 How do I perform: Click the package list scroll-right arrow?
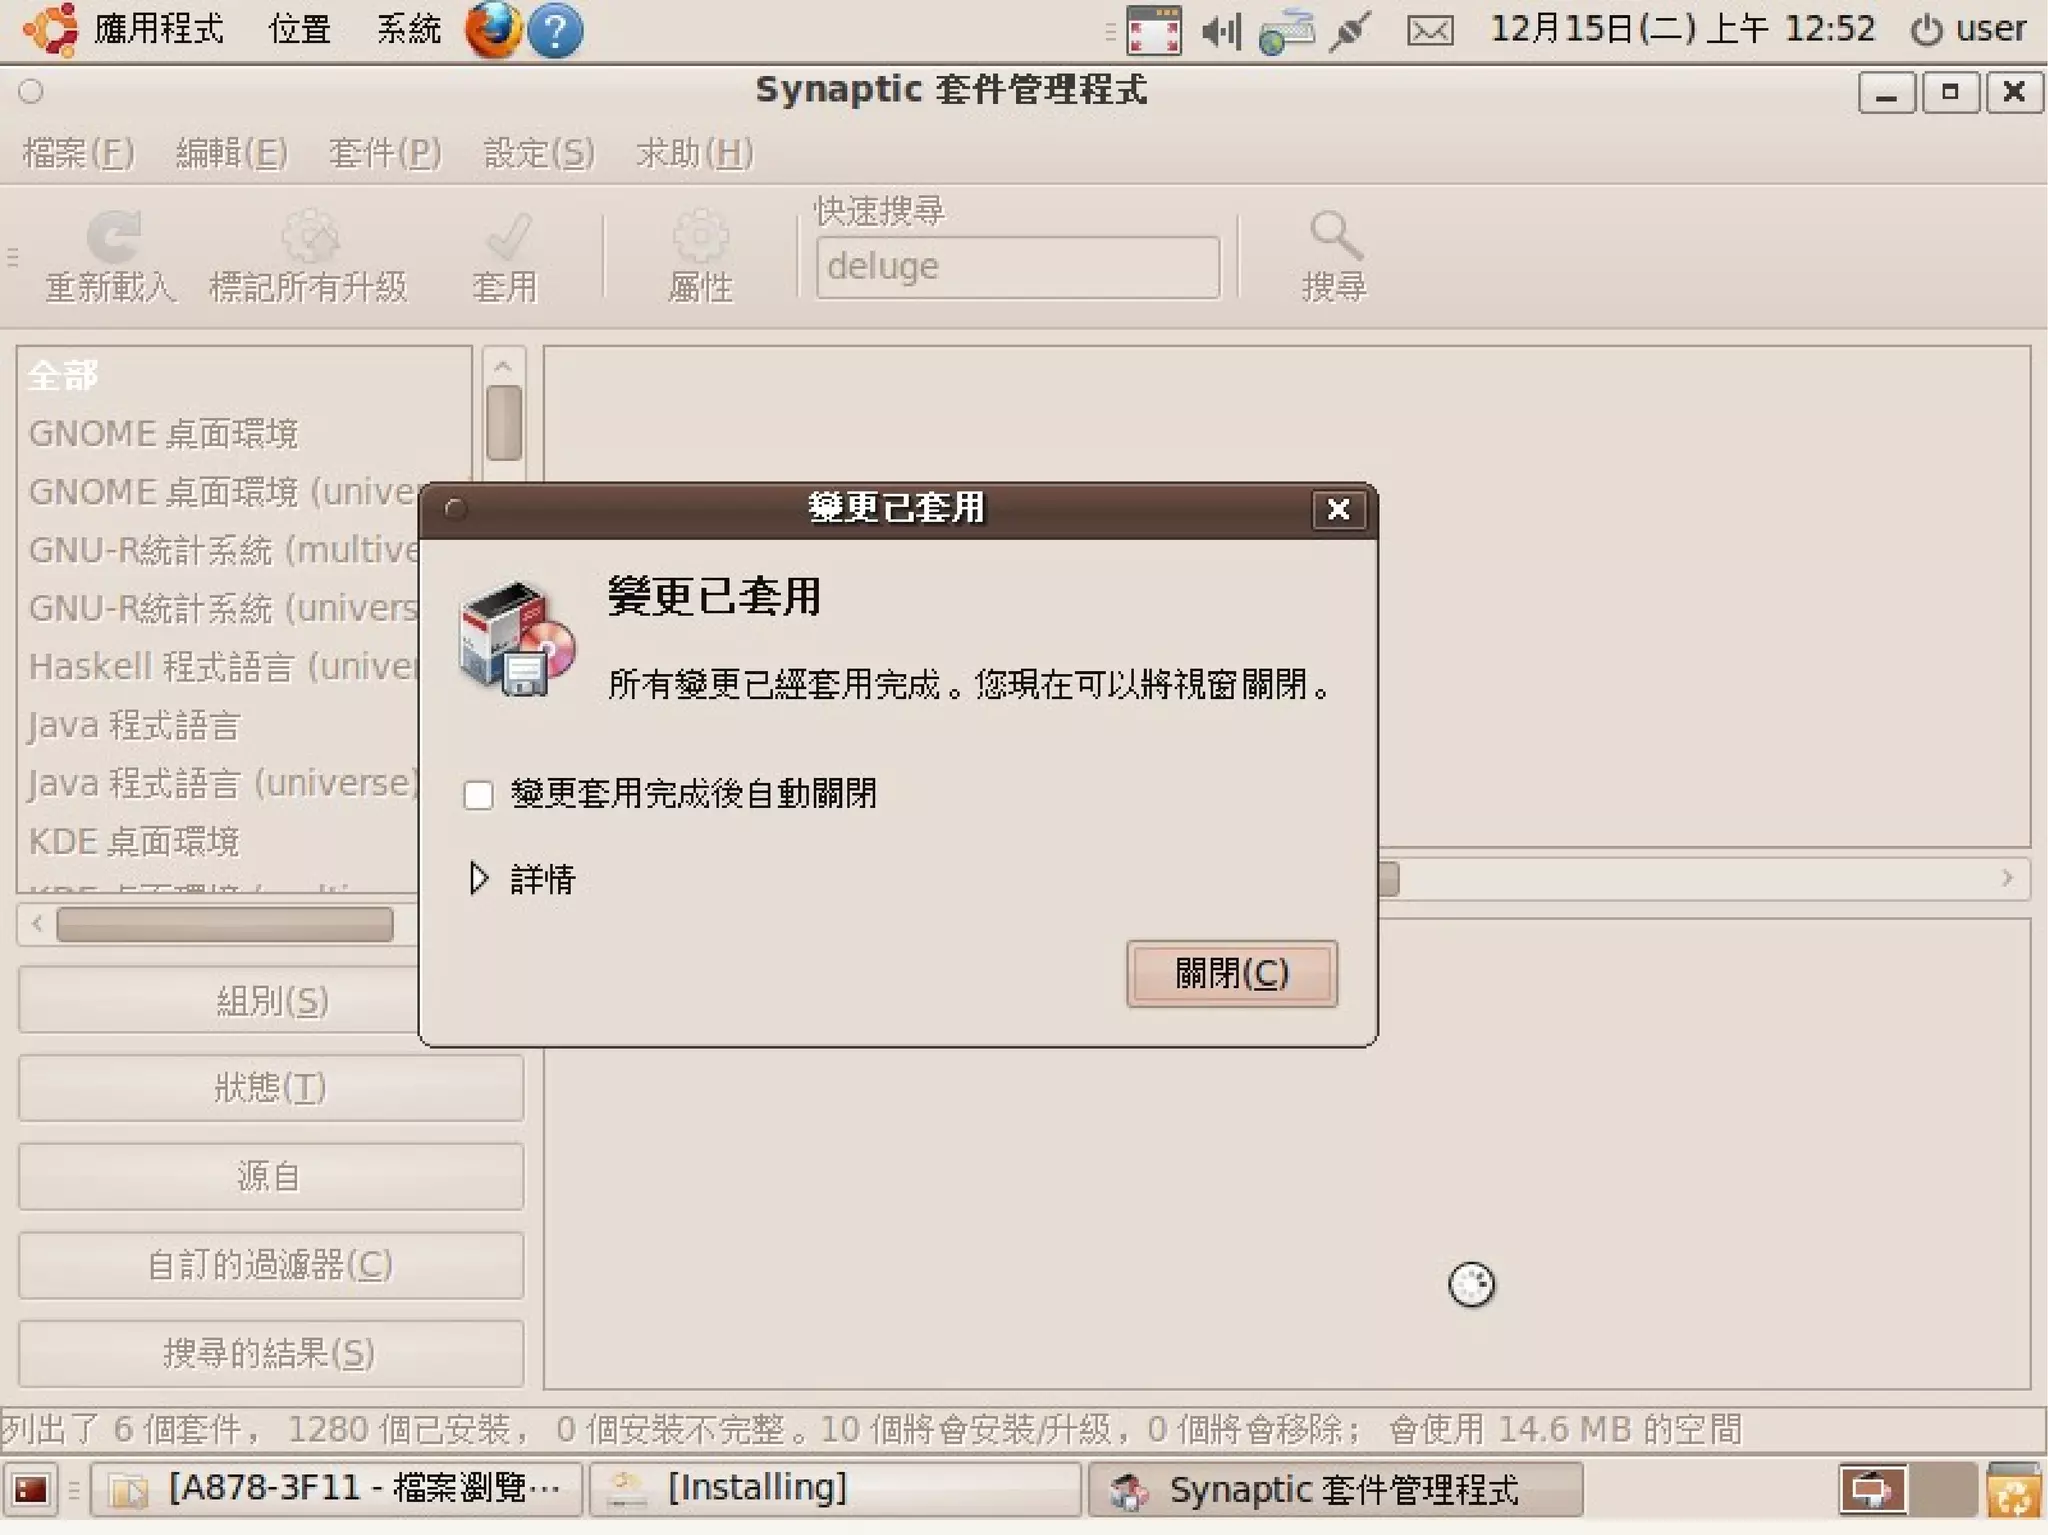point(2007,878)
